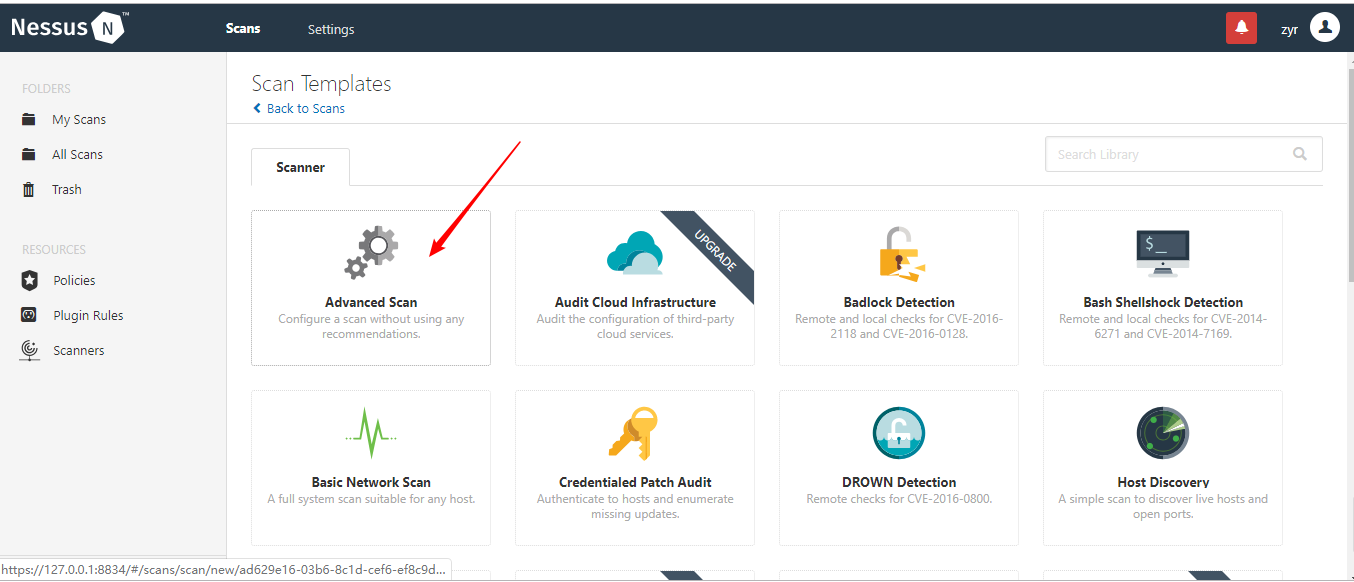Click the Bash Shellshock terminal monitor icon
The height and width of the screenshot is (582, 1354).
coord(1163,253)
